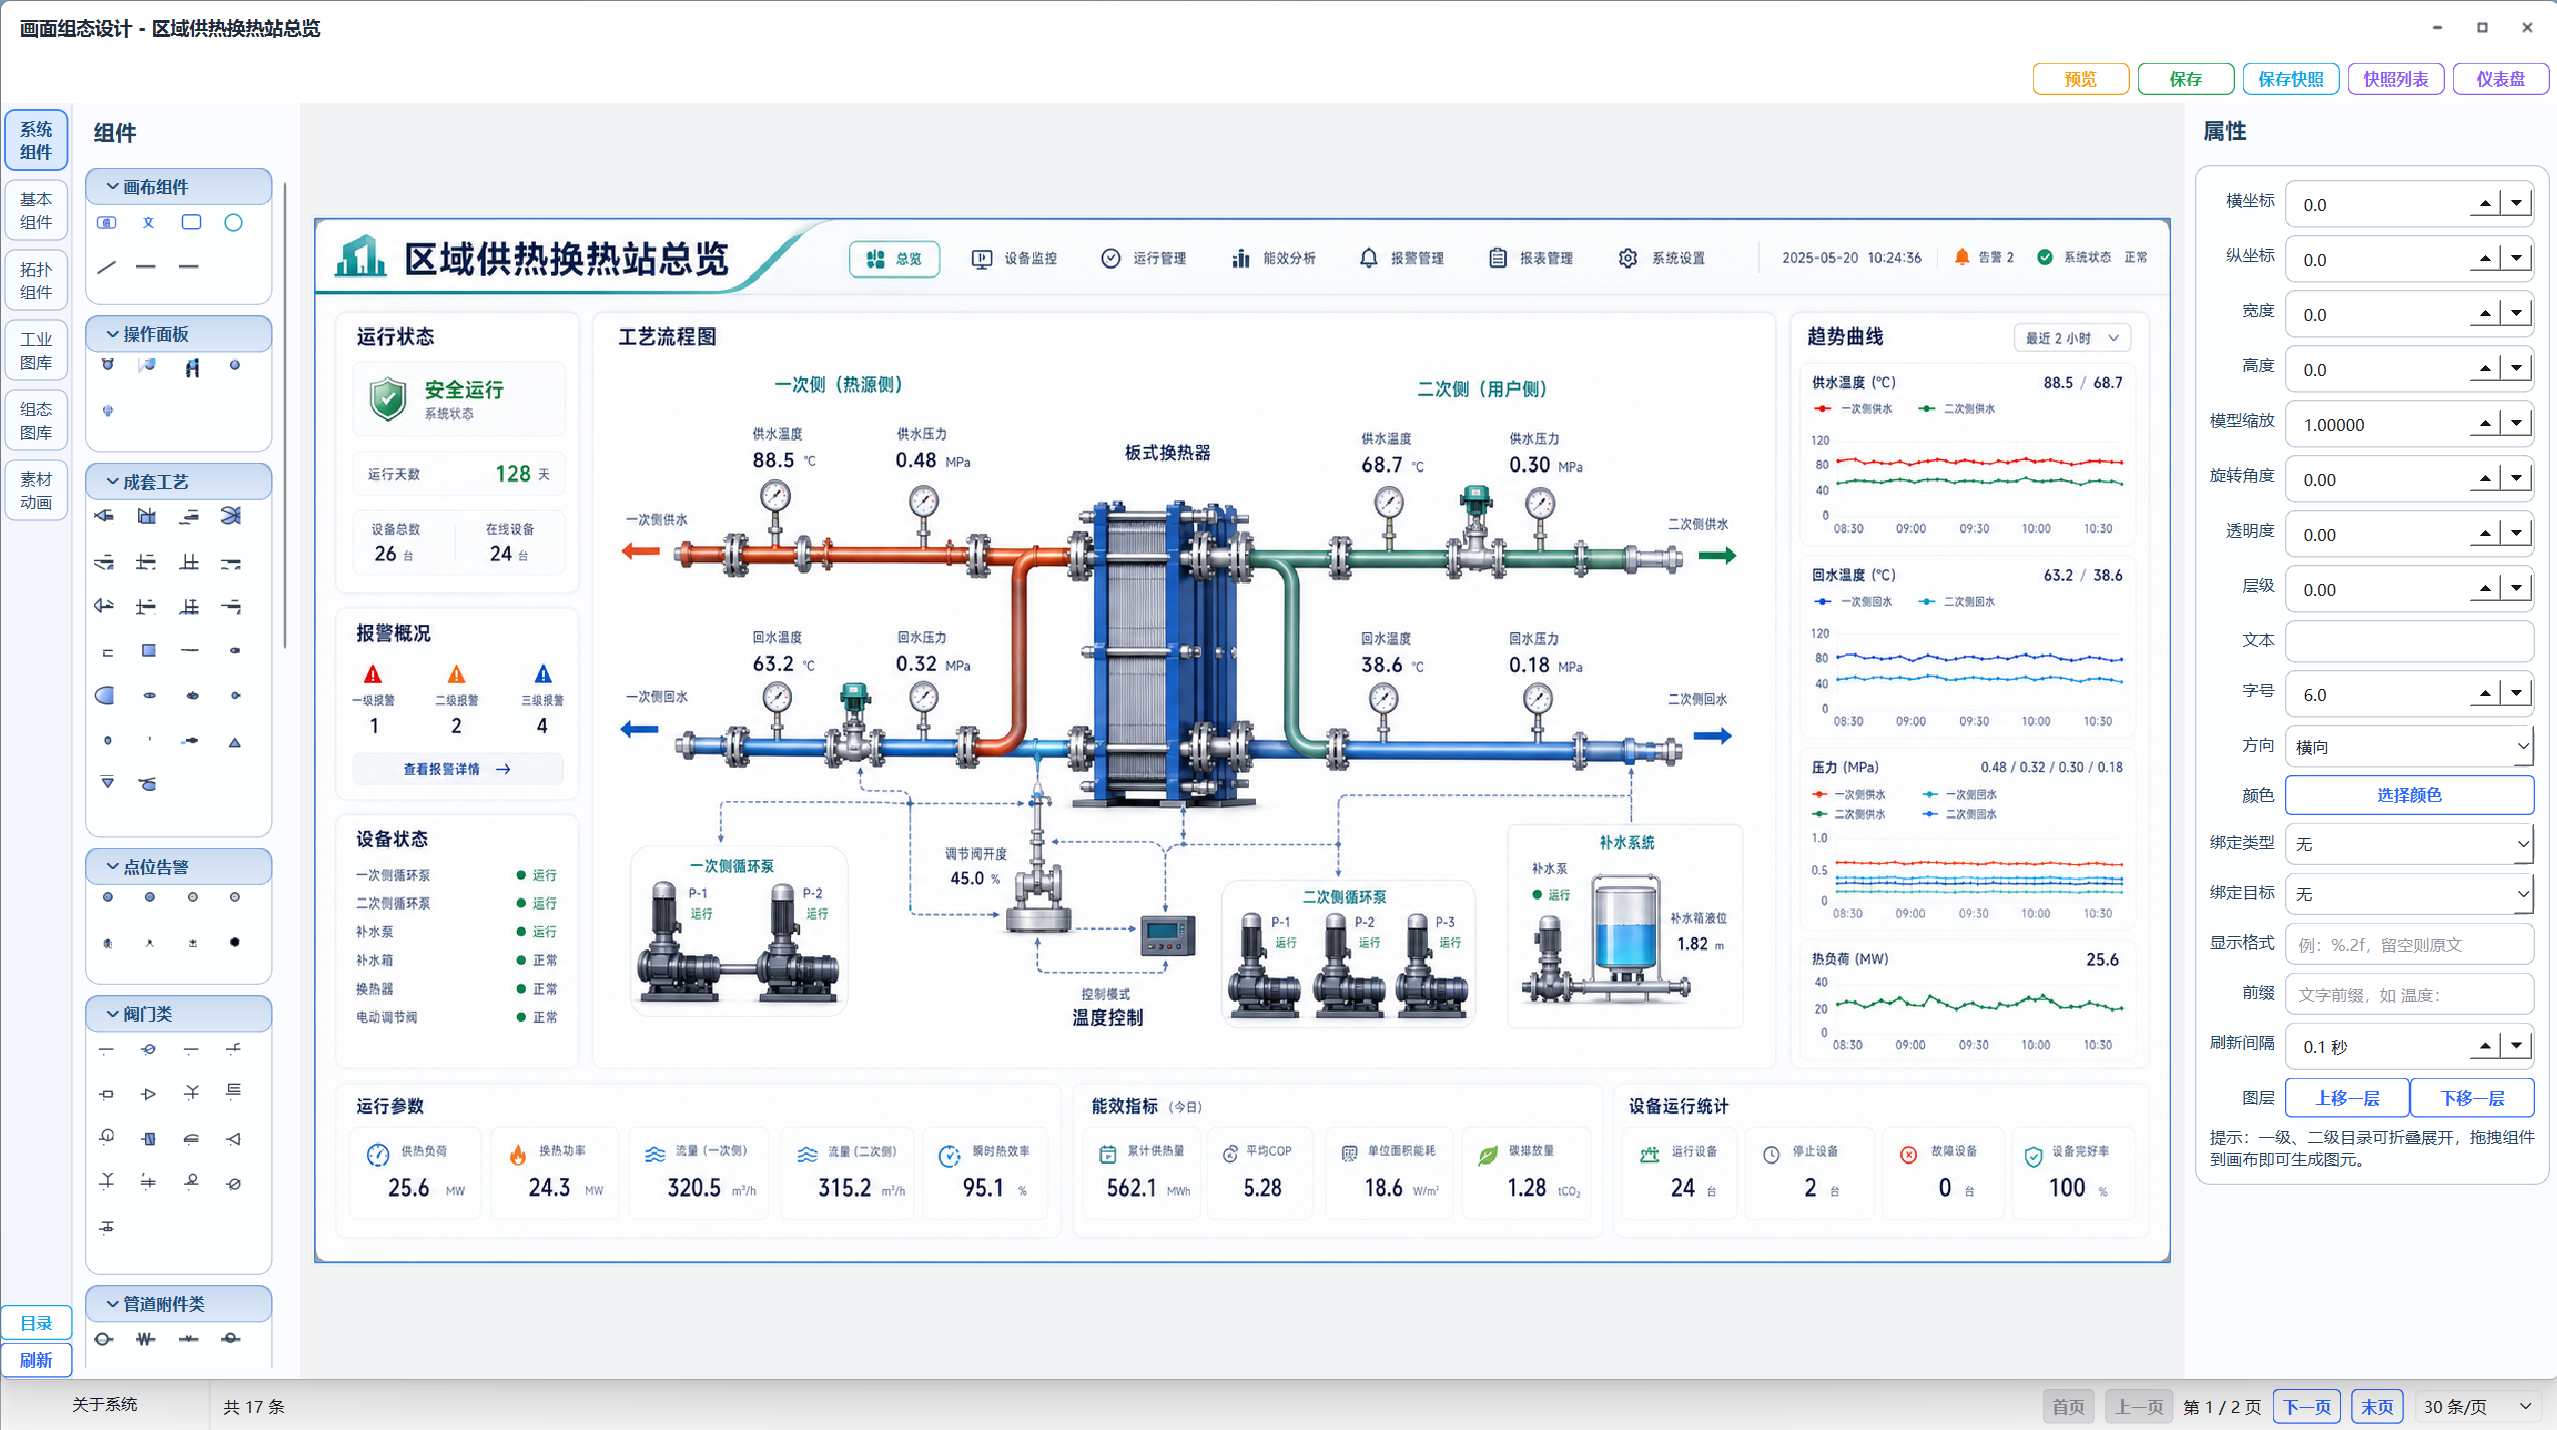Viewport: 2557px width, 1430px height.
Task: Click the green shield 安全运行 icon
Action: (x=388, y=399)
